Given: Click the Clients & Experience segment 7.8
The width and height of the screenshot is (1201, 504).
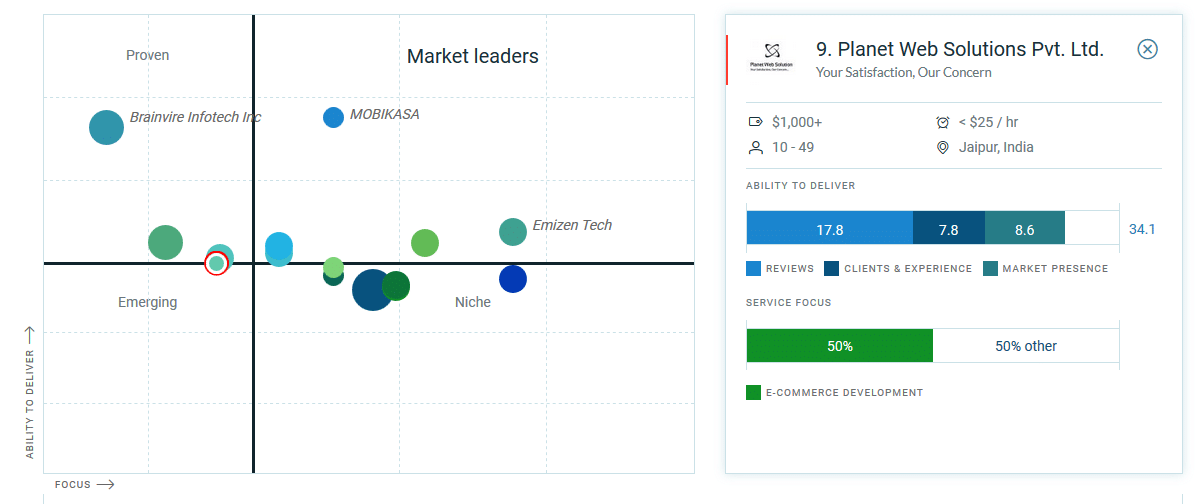Looking at the screenshot, I should pyautogui.click(x=949, y=228).
